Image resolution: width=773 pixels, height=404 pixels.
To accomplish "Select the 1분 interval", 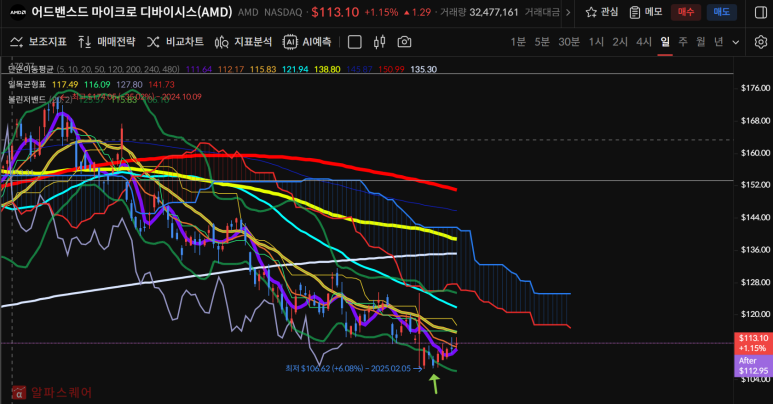I will tap(518, 42).
